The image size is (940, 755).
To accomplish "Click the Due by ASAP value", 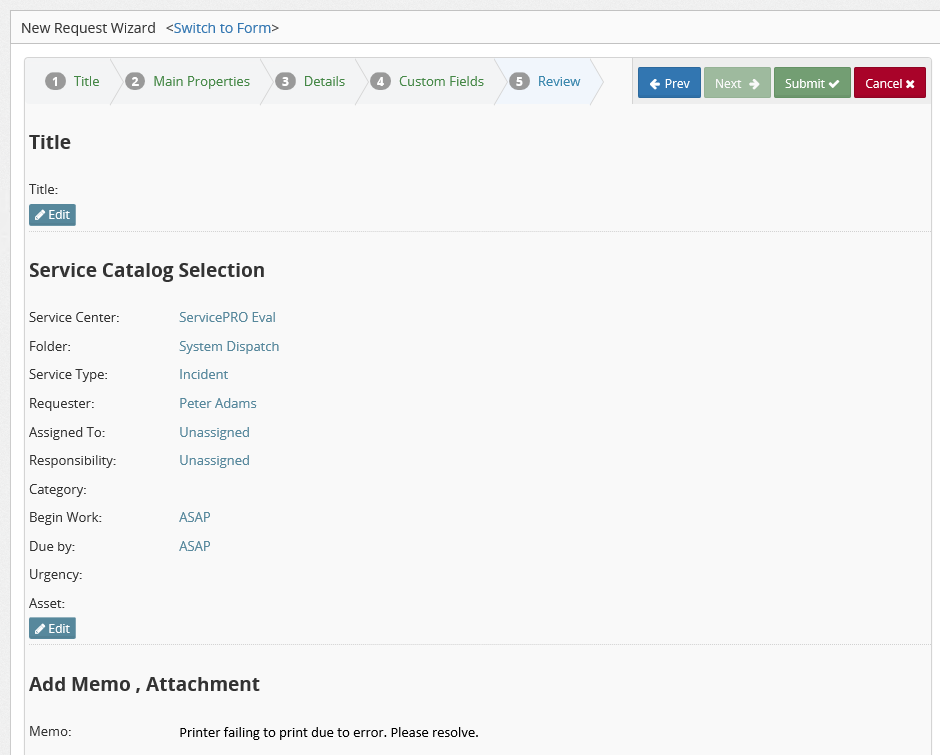I will tap(194, 546).
